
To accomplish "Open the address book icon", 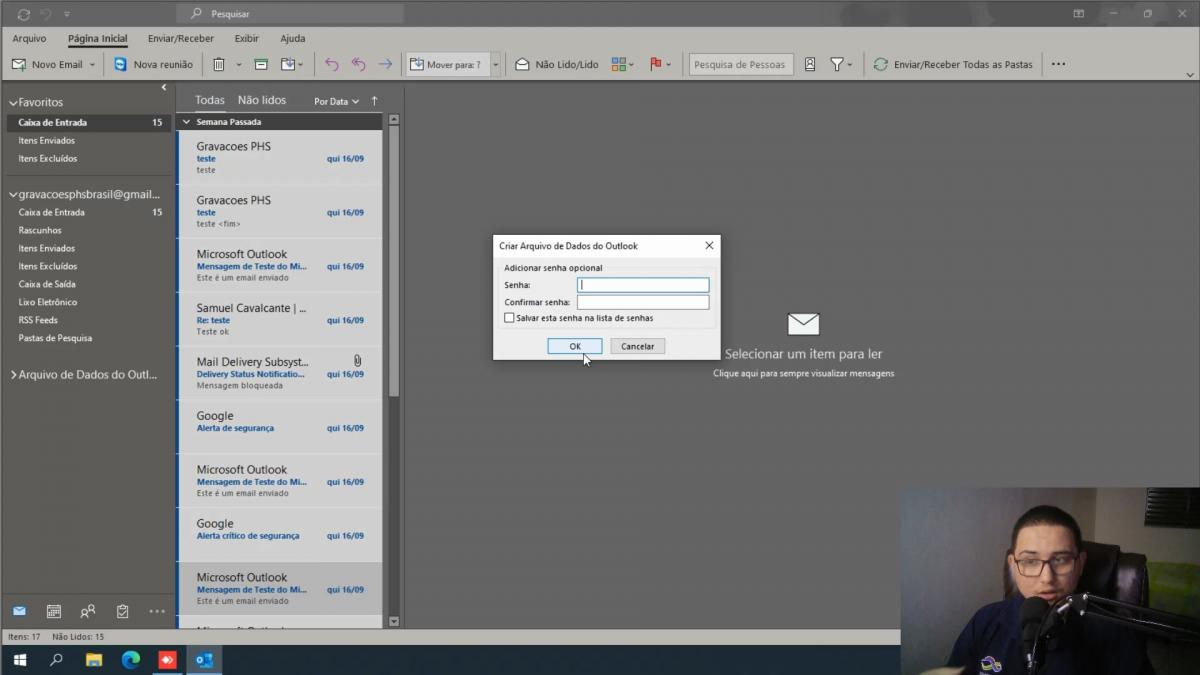I will click(x=810, y=64).
